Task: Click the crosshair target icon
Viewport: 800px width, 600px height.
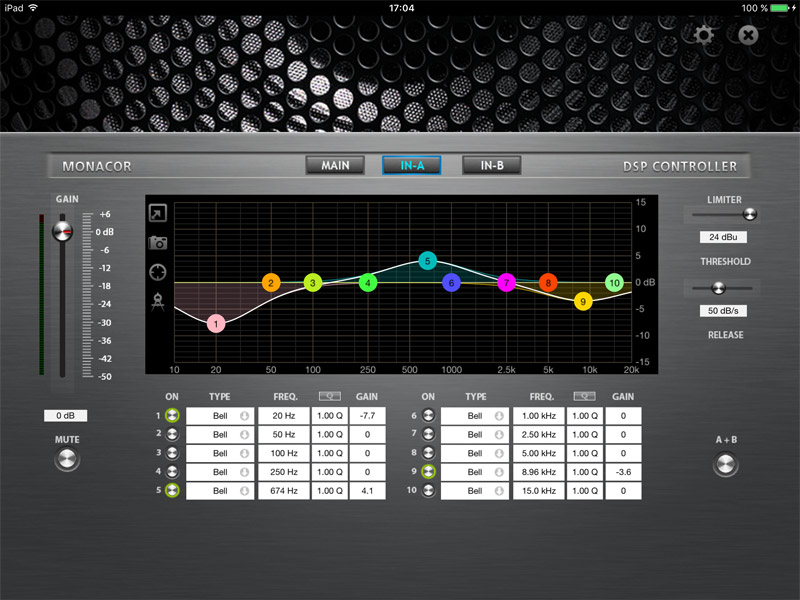Action: (x=158, y=272)
